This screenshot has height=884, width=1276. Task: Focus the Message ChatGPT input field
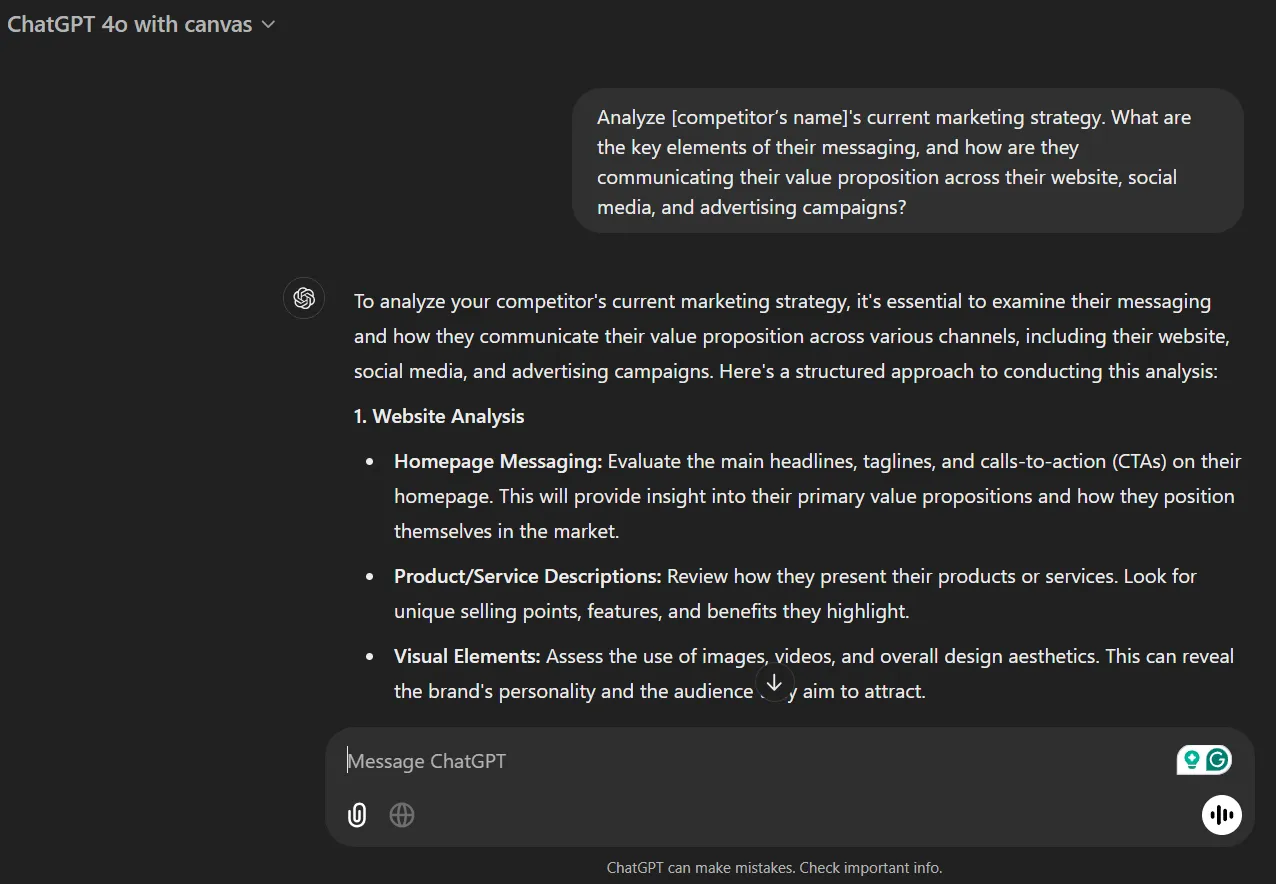pos(760,761)
